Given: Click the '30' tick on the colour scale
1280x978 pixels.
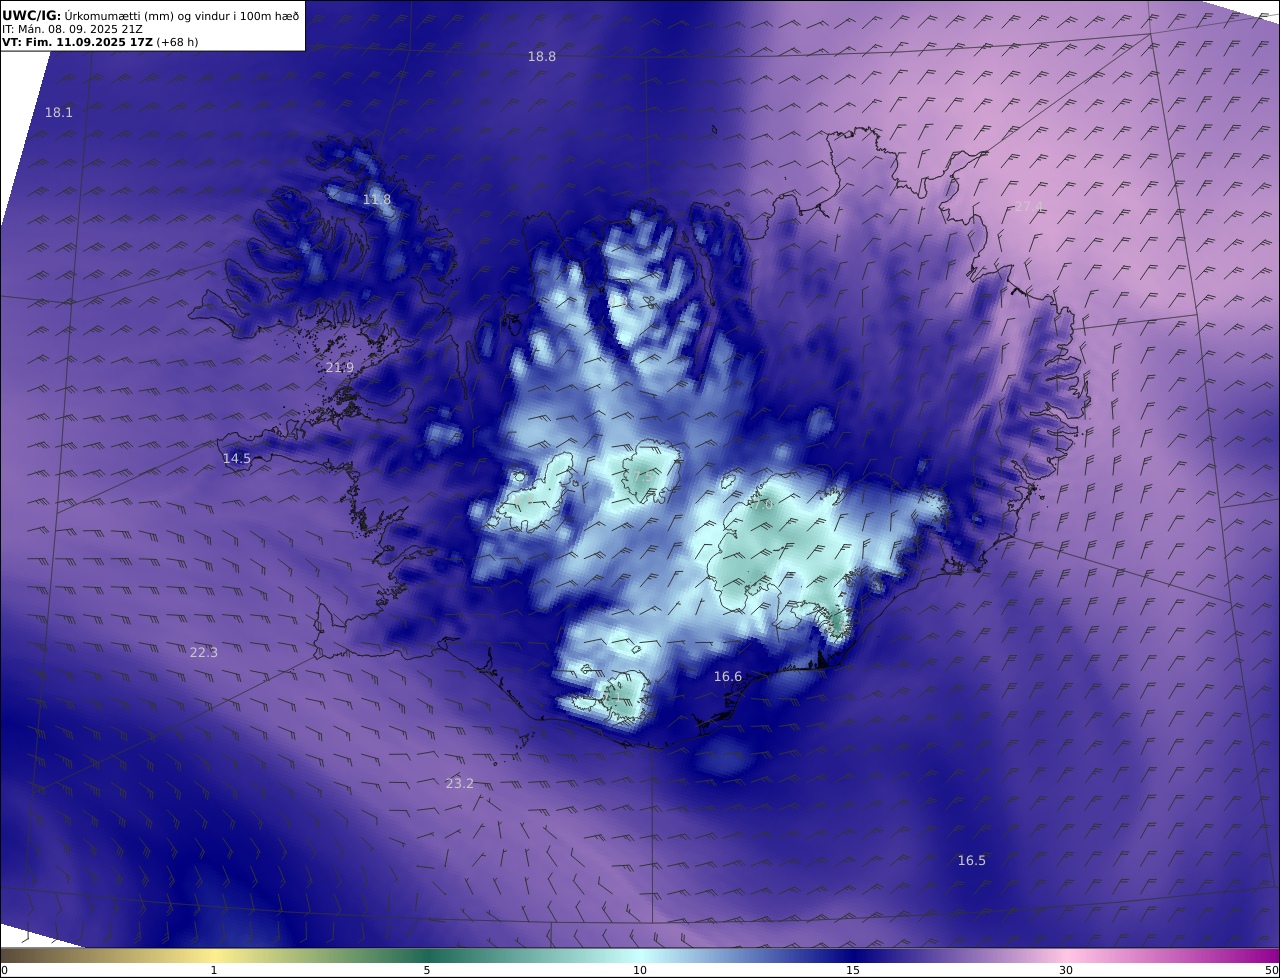Looking at the screenshot, I should tap(1066, 970).
